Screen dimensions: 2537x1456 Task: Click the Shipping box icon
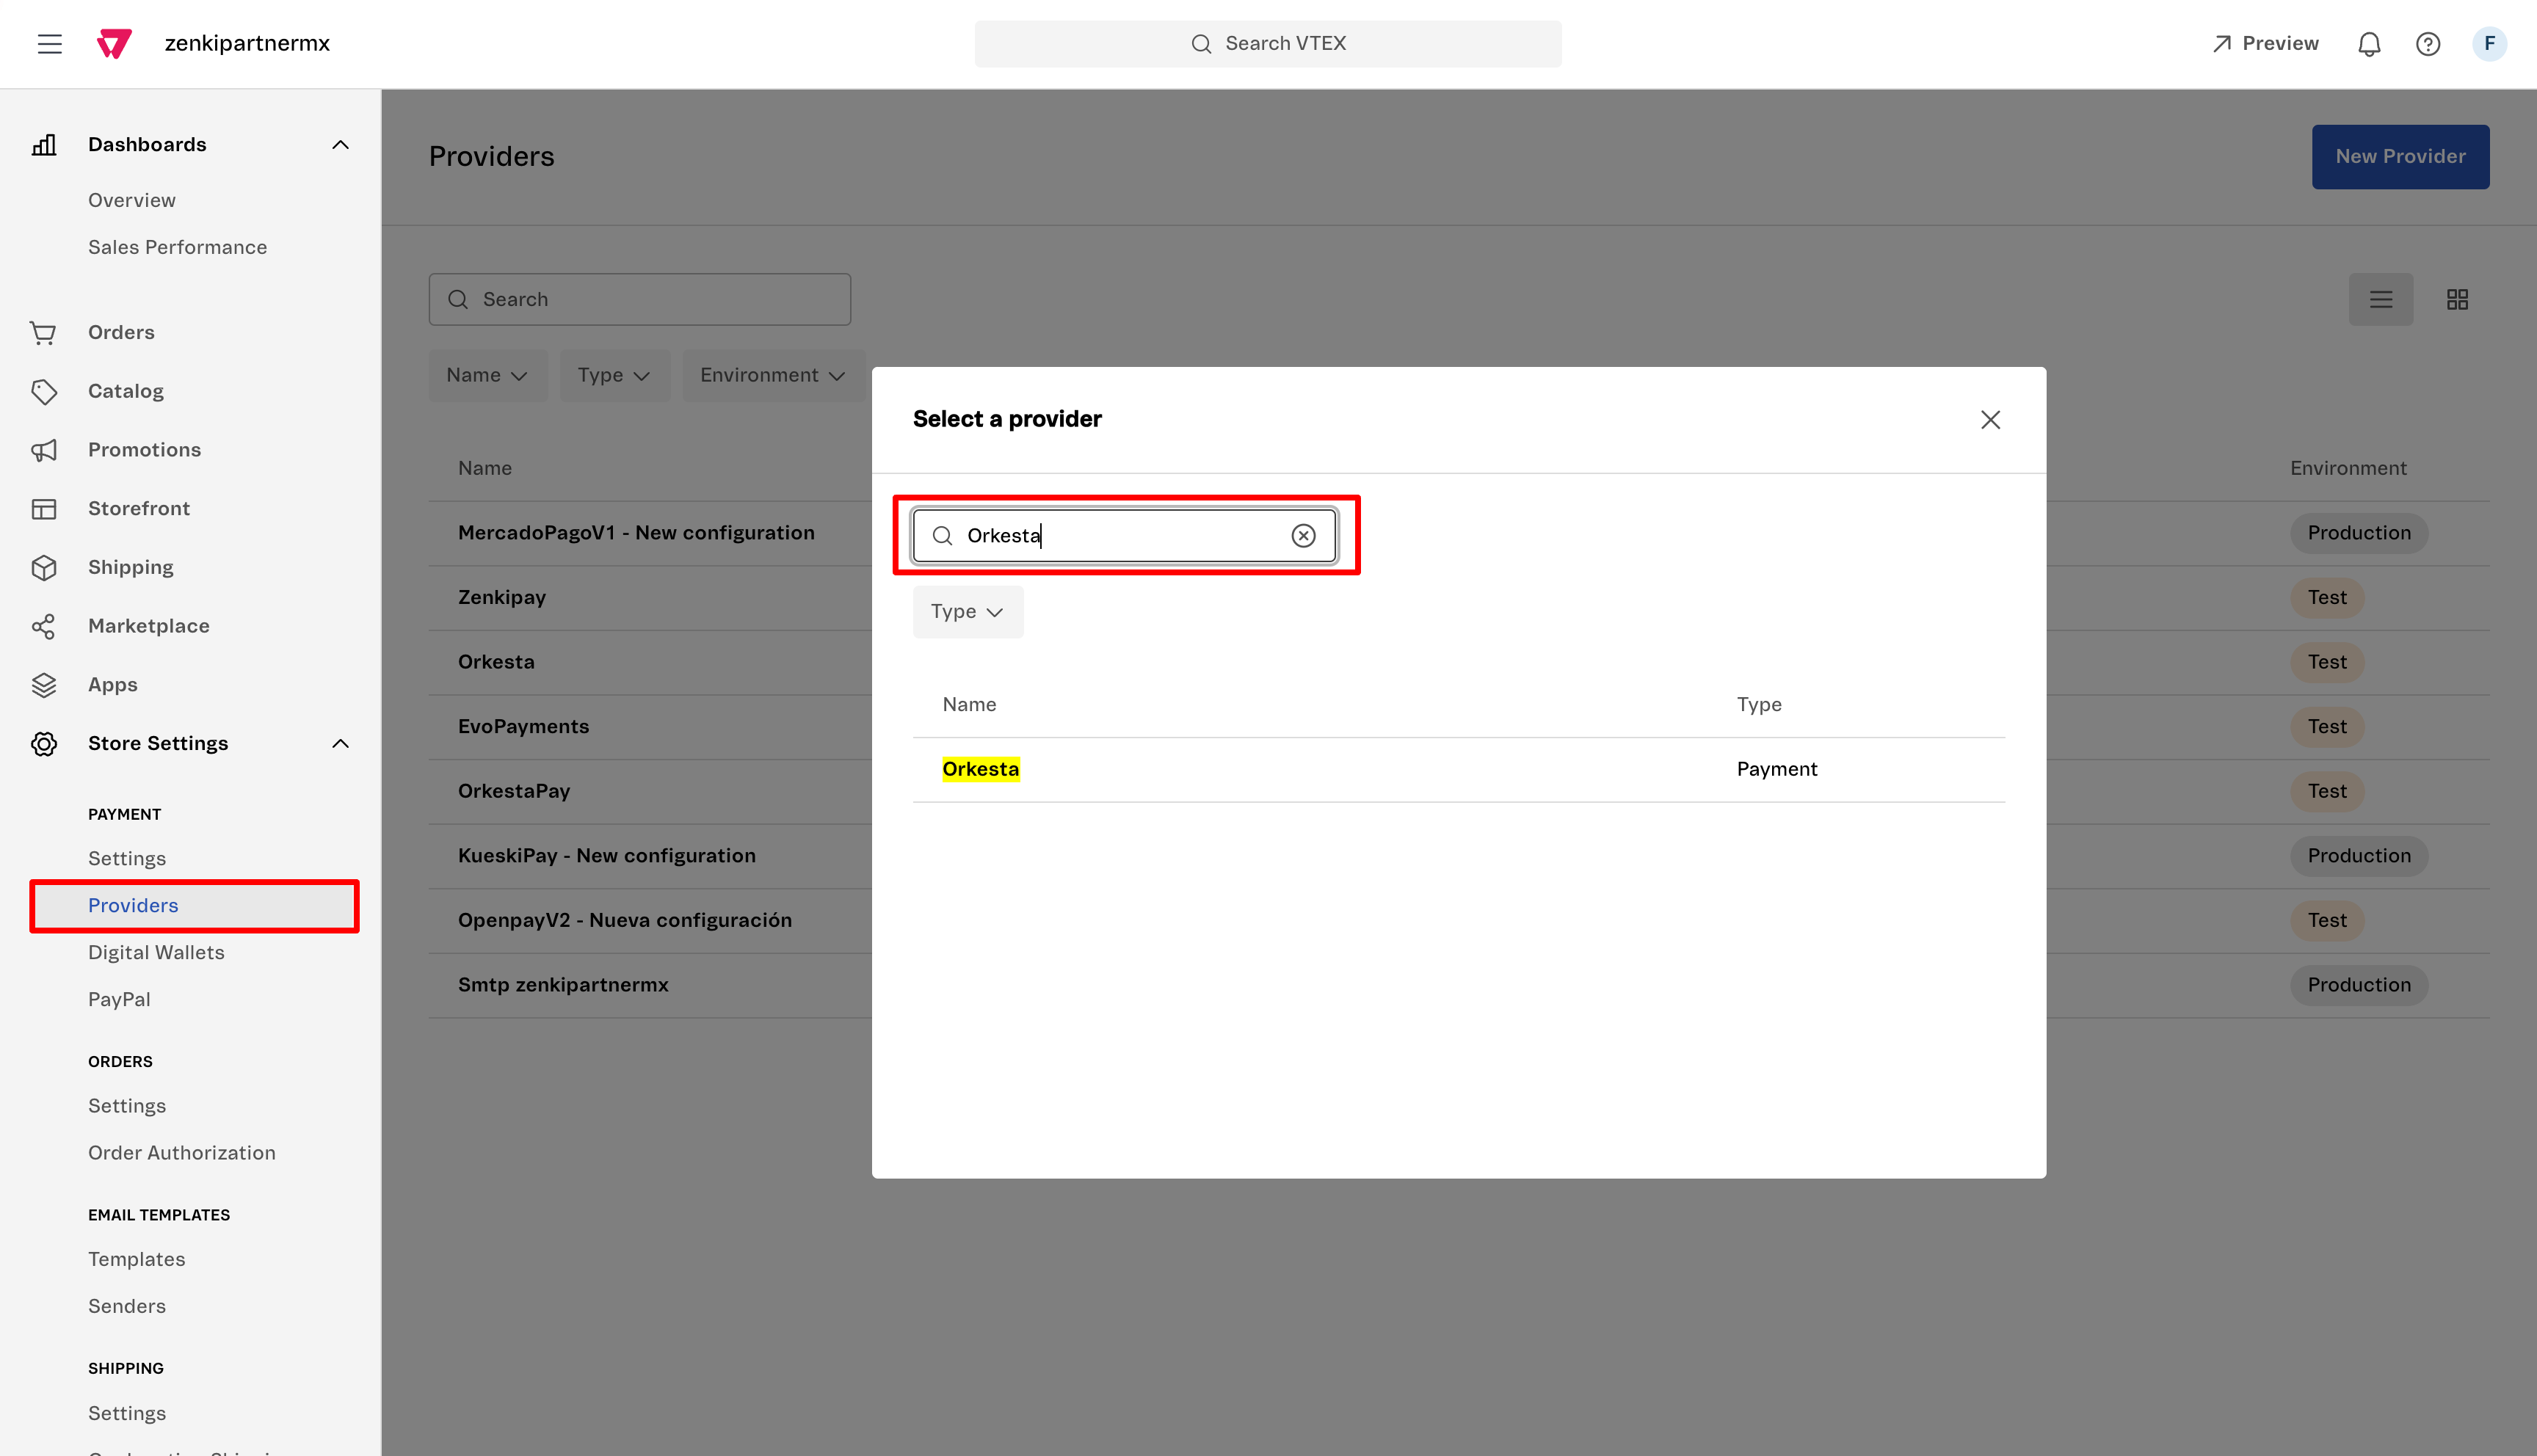[x=44, y=568]
